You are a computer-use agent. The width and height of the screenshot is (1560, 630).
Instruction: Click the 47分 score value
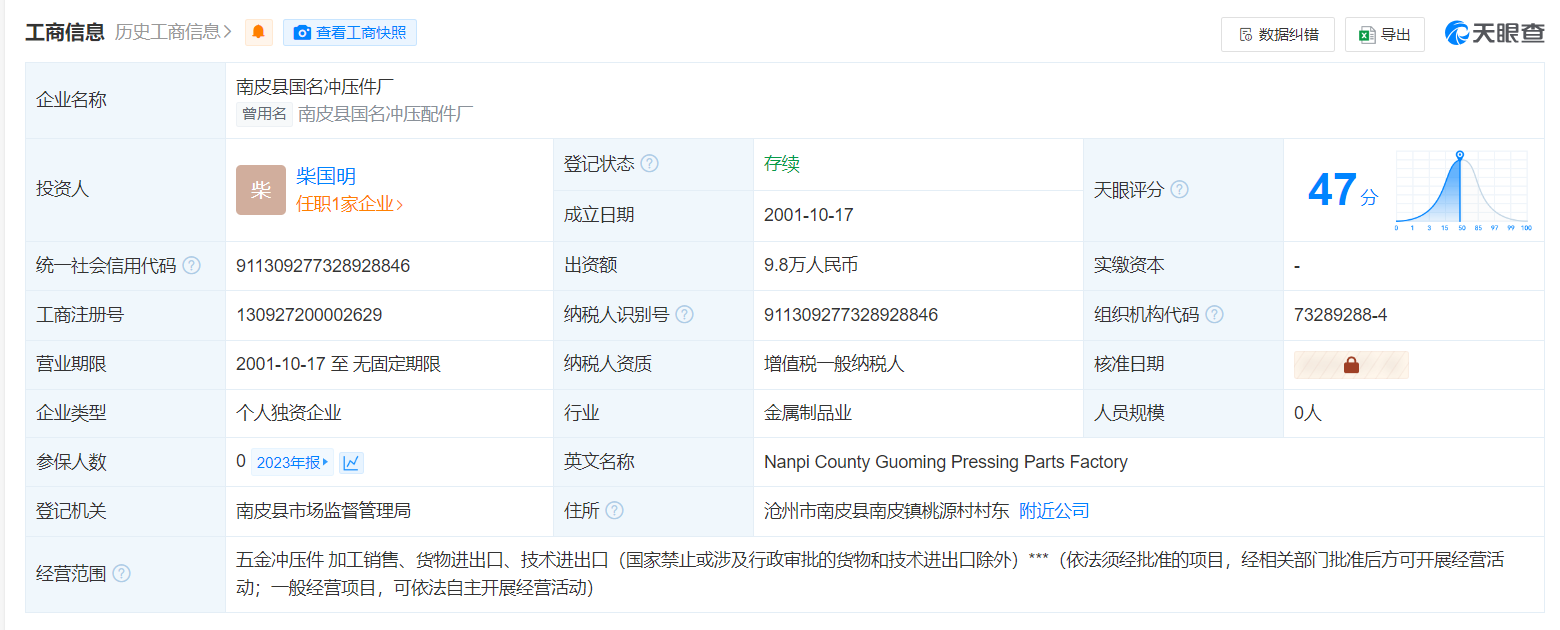[x=1342, y=190]
